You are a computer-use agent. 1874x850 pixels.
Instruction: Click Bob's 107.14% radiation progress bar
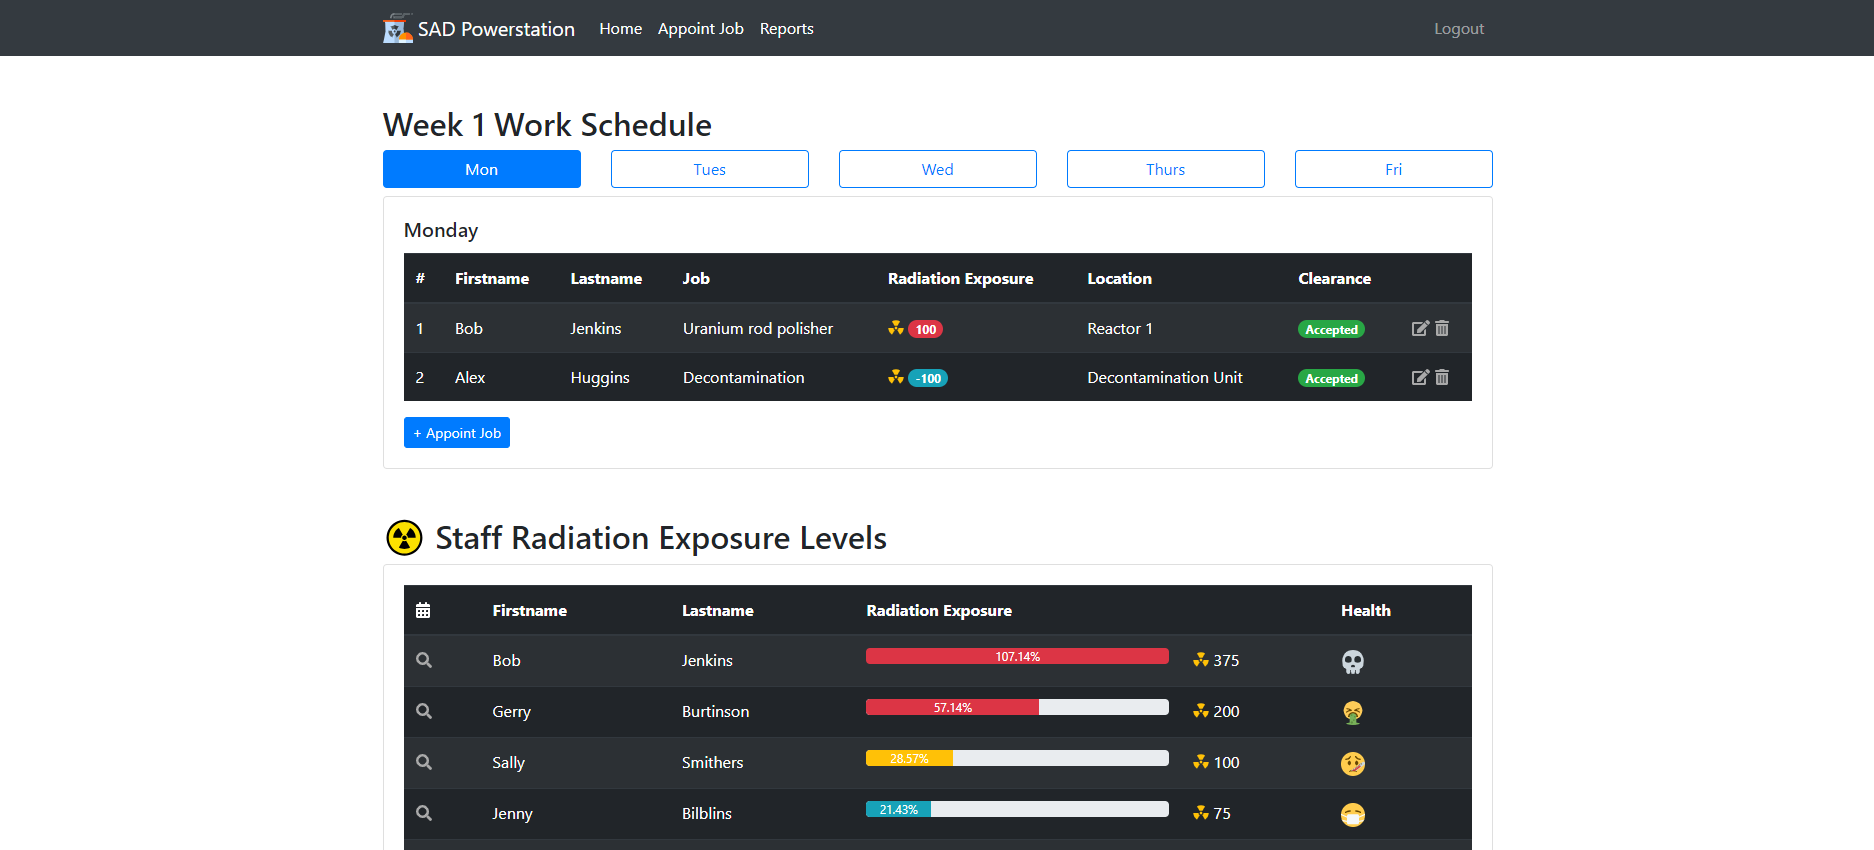pos(1017,656)
